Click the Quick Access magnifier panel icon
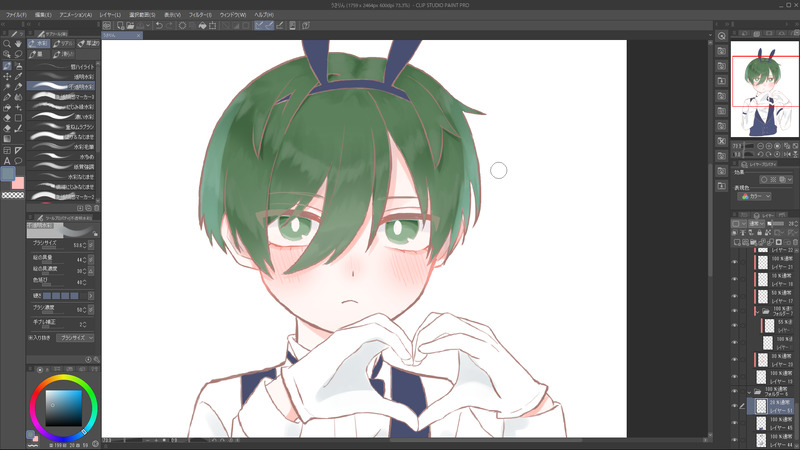This screenshot has height=450, width=800. [x=721, y=36]
